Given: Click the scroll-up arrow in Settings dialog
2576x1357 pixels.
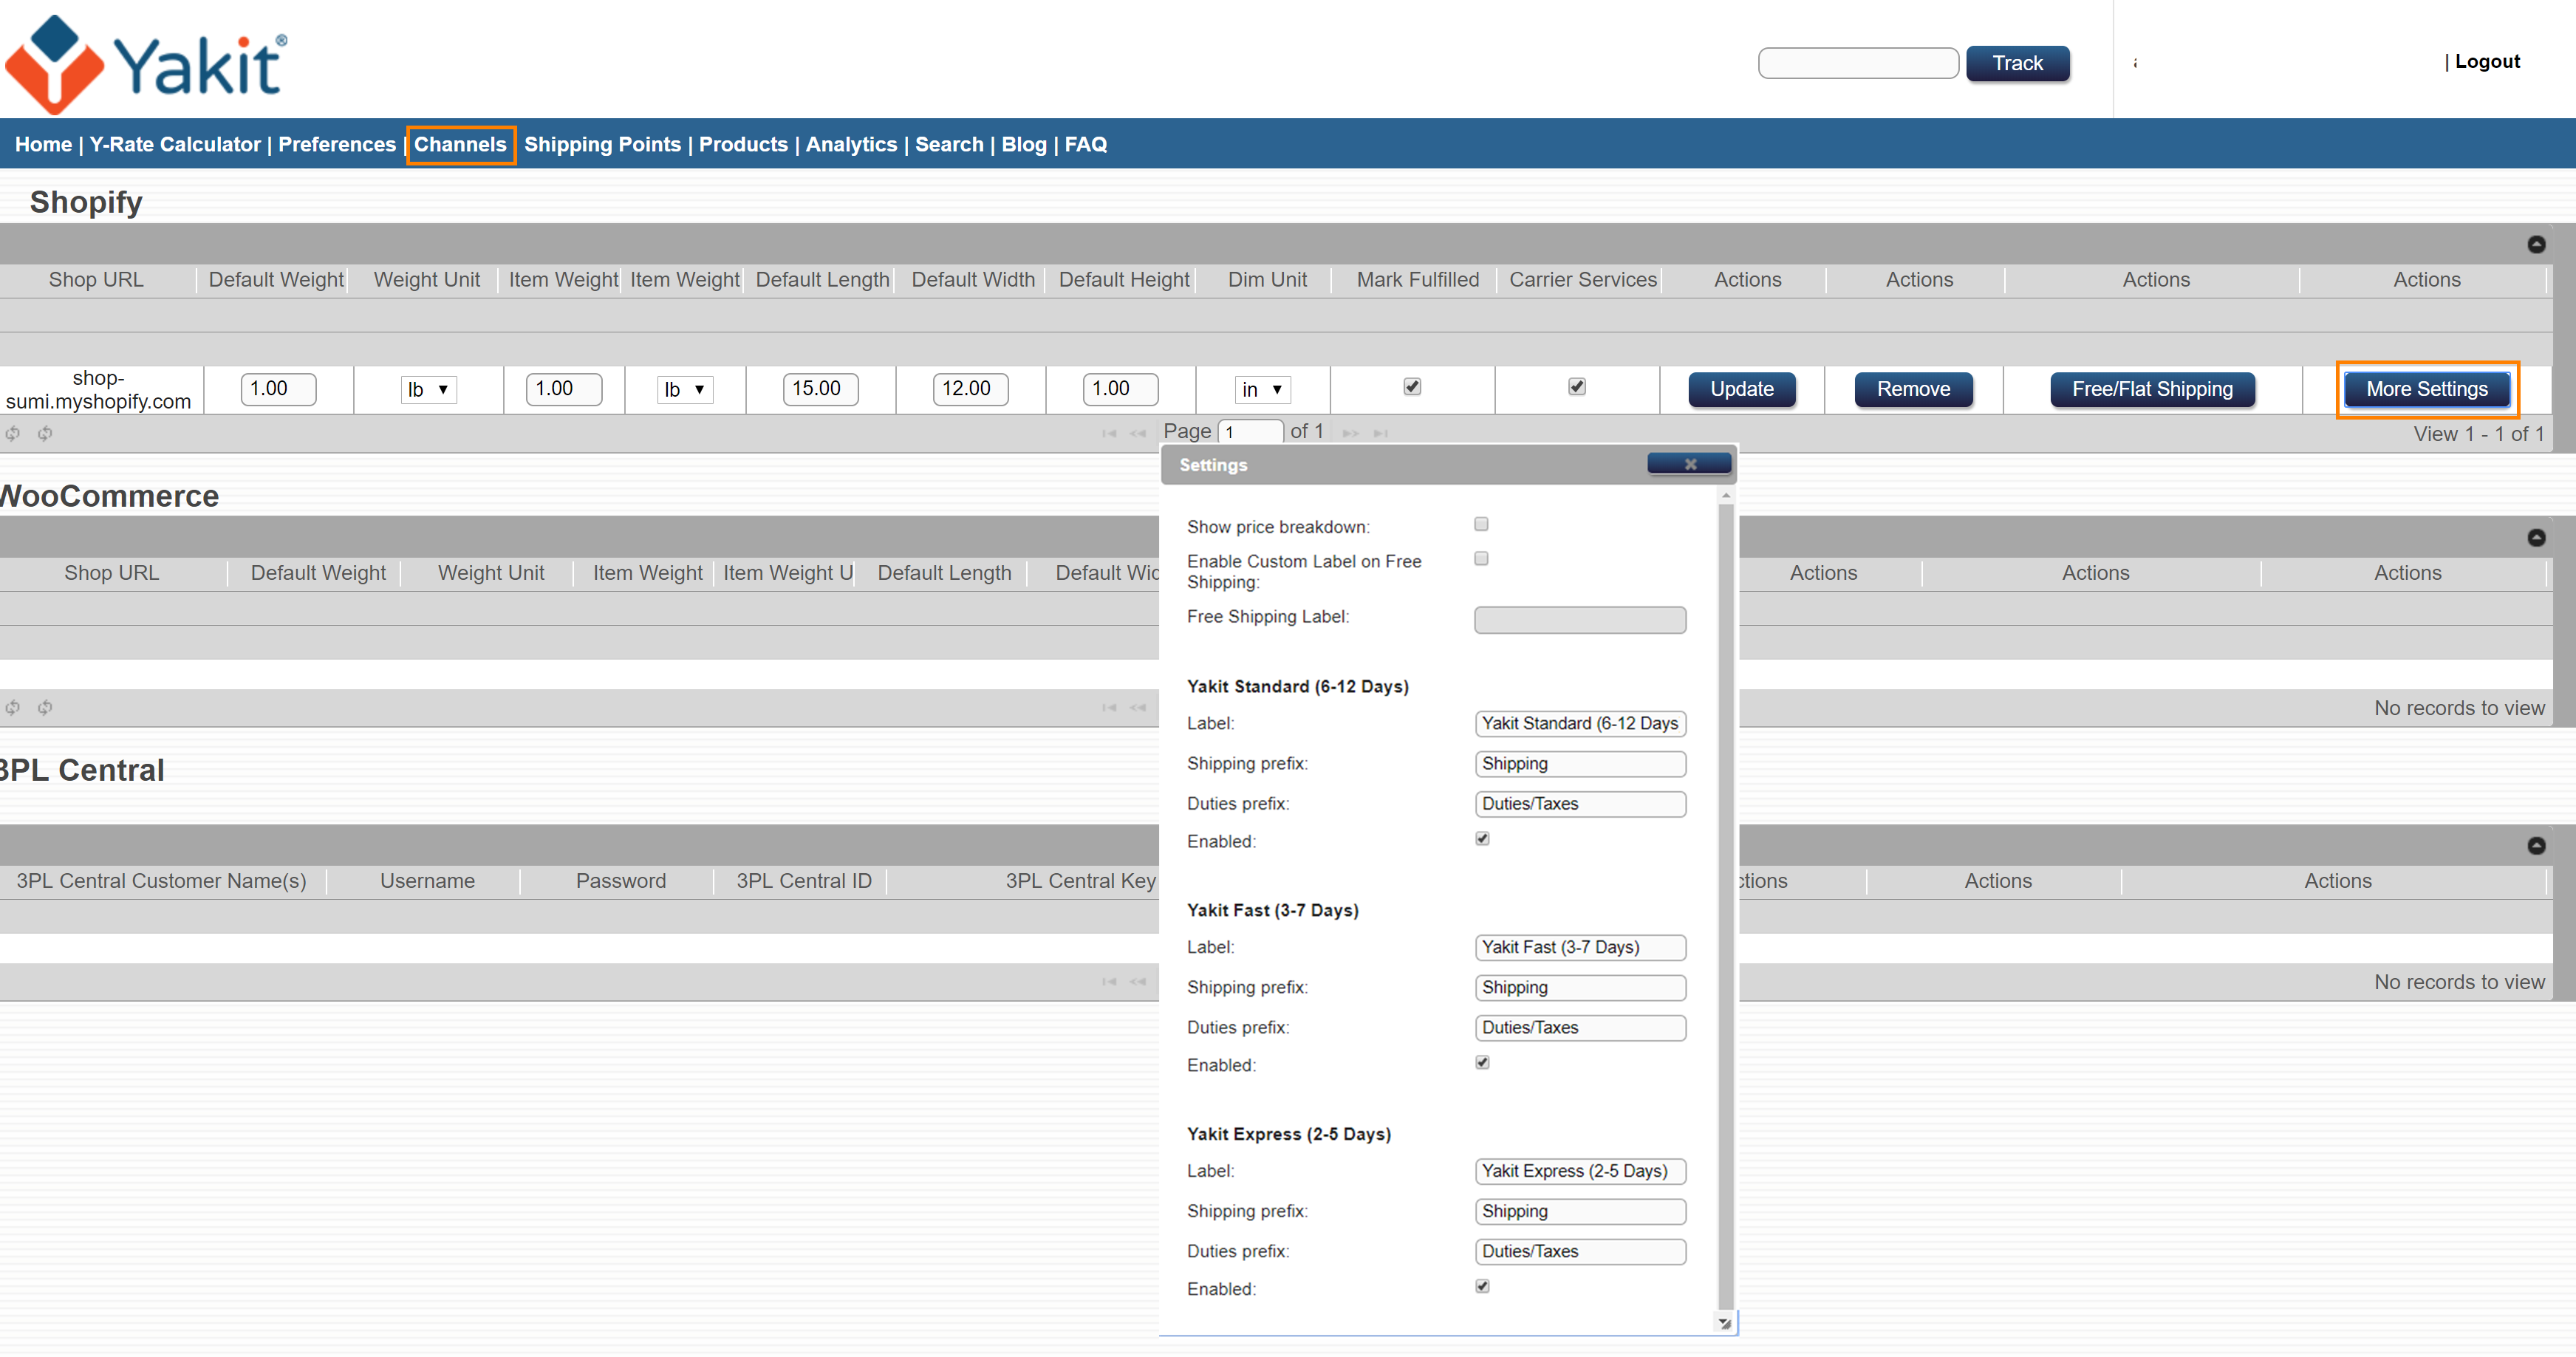Looking at the screenshot, I should pos(1725,496).
